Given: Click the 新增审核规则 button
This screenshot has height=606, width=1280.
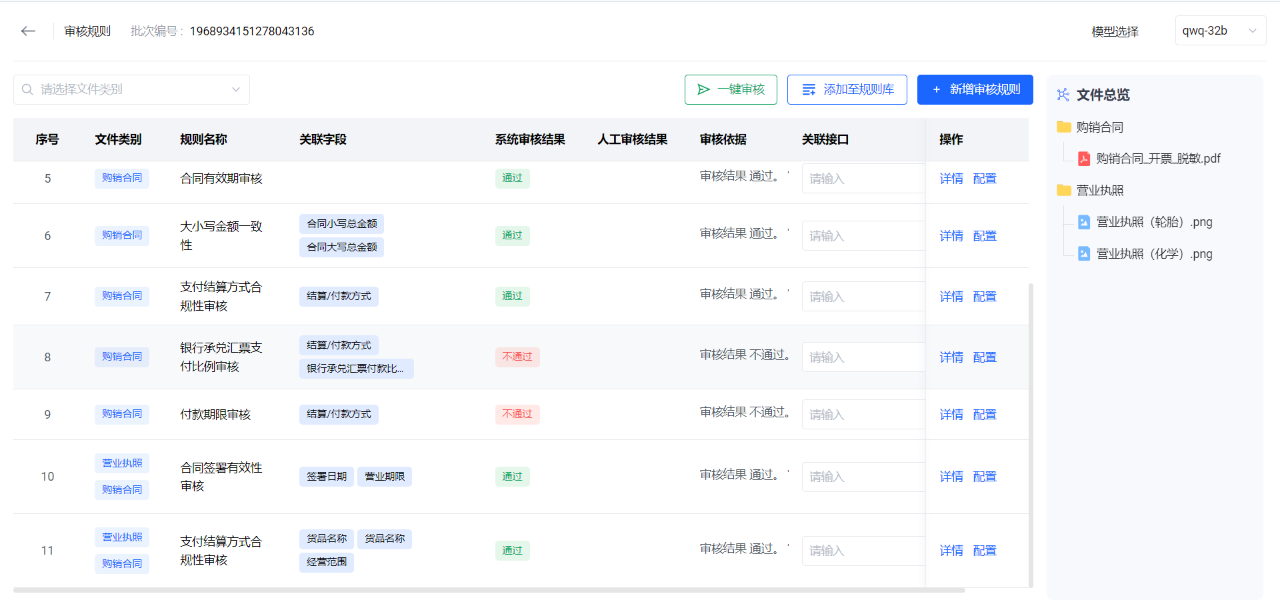Looking at the screenshot, I should point(975,90).
